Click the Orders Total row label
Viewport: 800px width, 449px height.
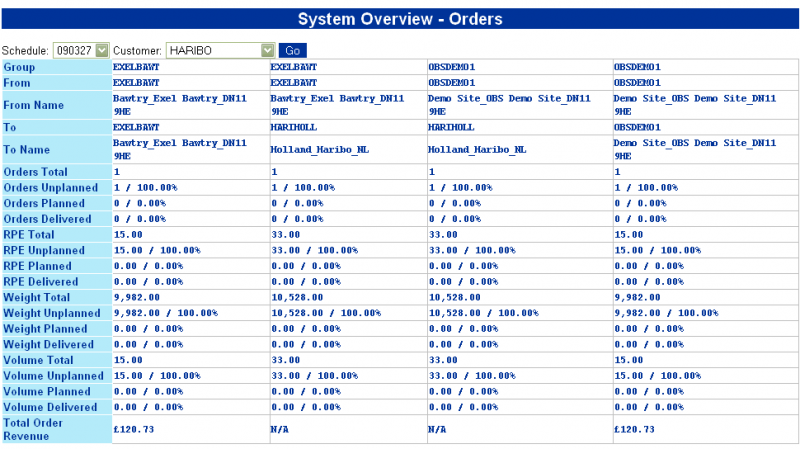tap(36, 172)
